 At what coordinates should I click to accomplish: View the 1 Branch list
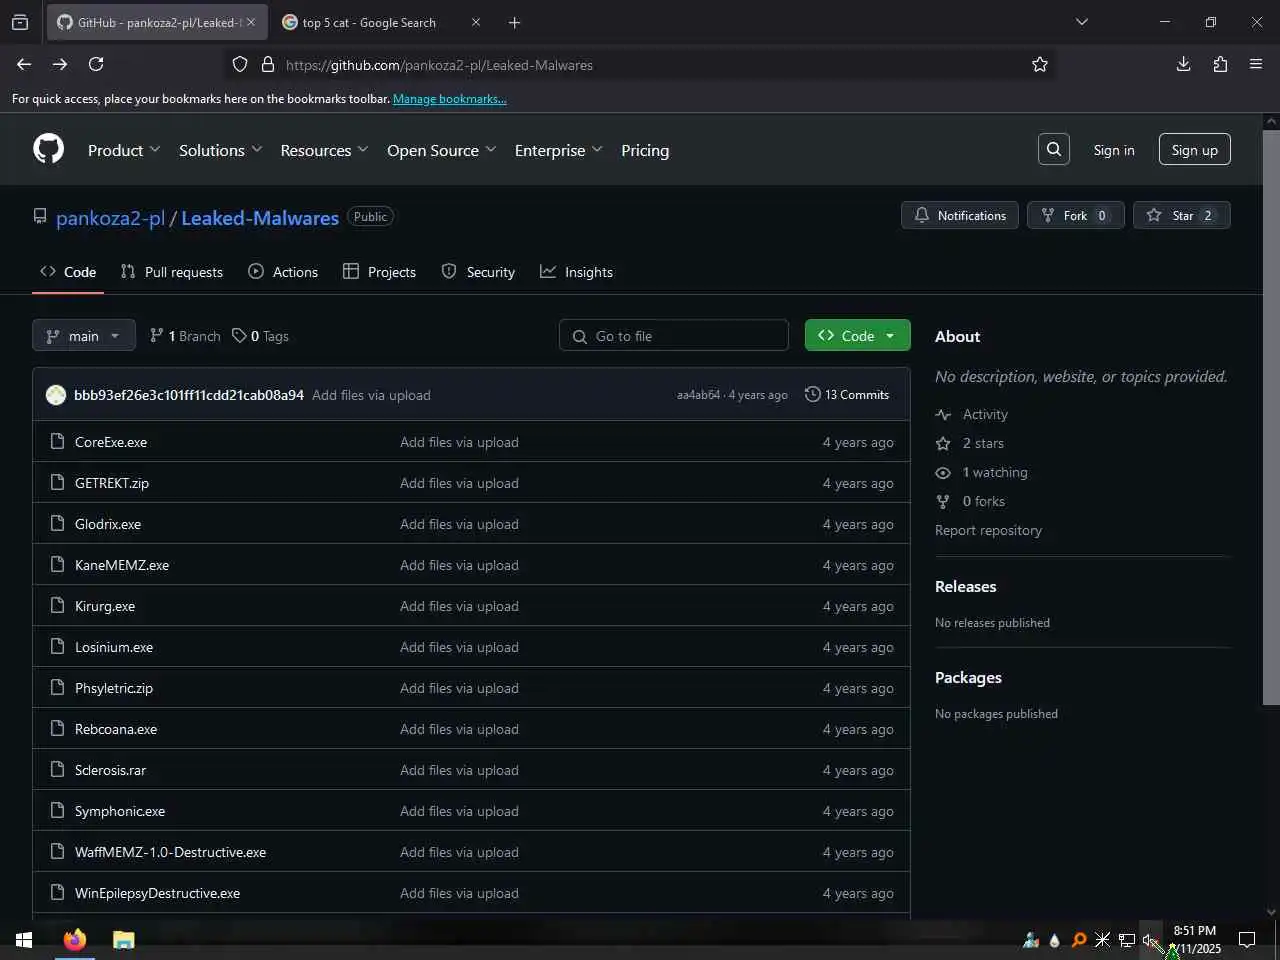pos(185,336)
